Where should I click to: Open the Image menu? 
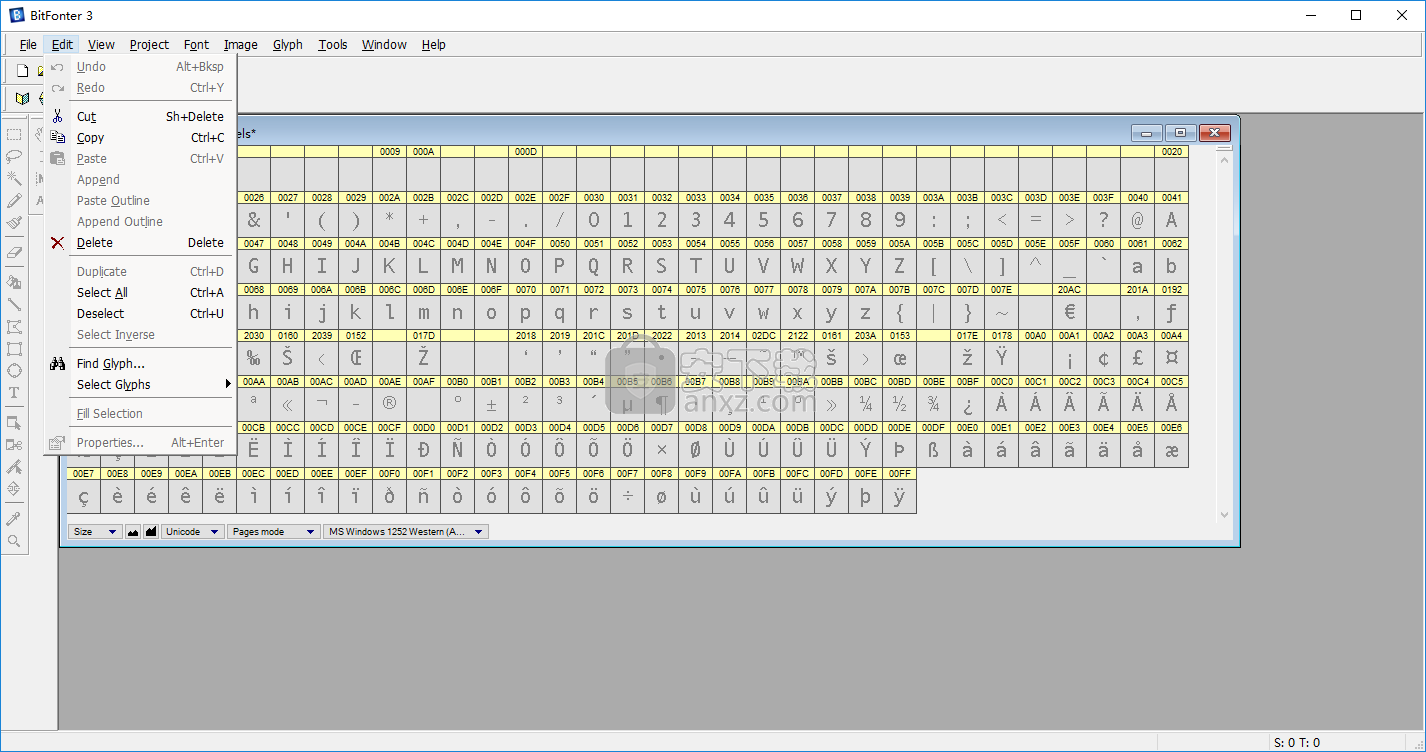click(x=240, y=44)
